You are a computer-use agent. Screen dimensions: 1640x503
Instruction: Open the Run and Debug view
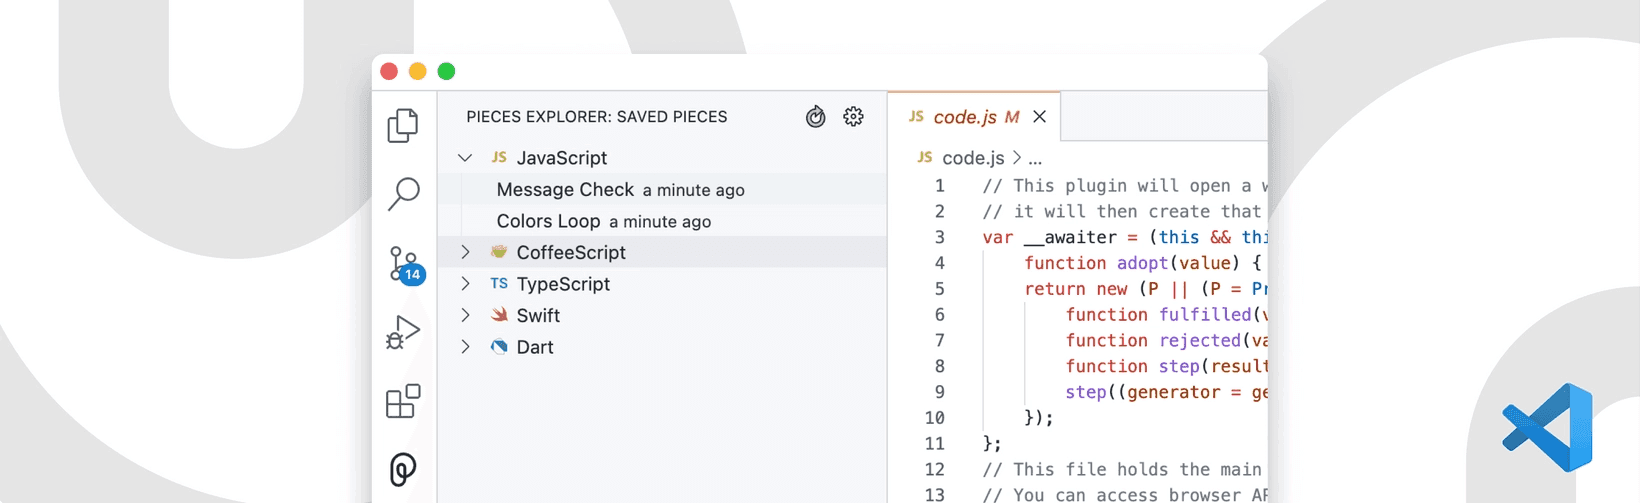pos(403,332)
